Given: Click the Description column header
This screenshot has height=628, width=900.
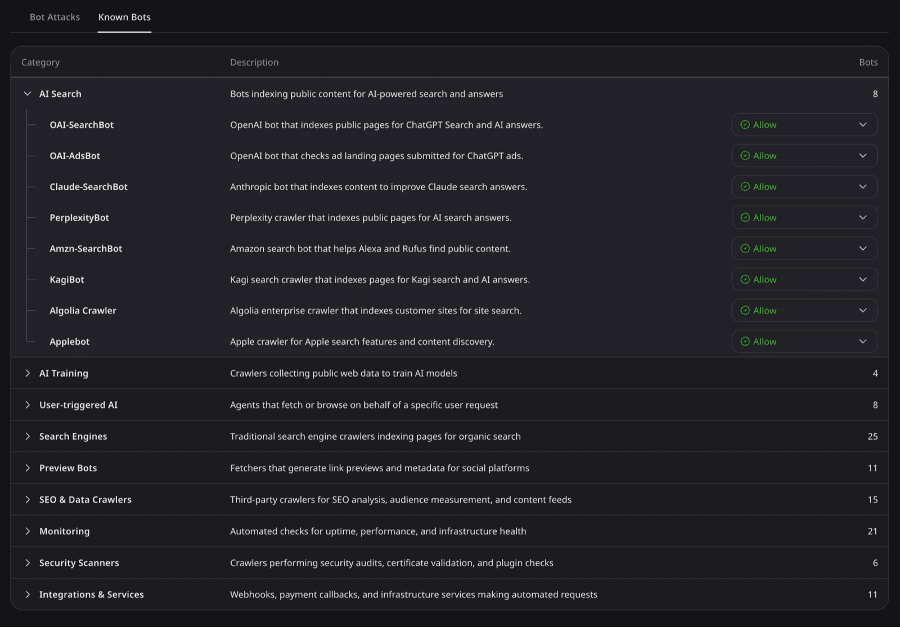Looking at the screenshot, I should click(254, 62).
